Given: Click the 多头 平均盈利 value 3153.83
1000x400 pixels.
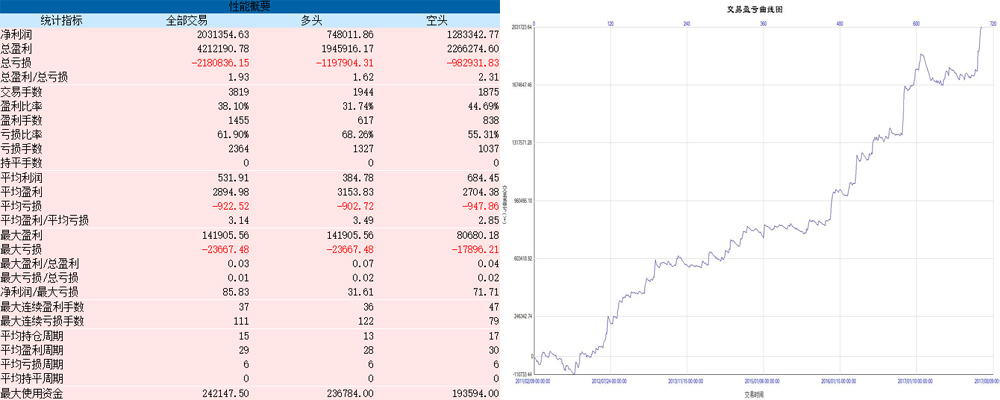Looking at the screenshot, I should 346,192.
